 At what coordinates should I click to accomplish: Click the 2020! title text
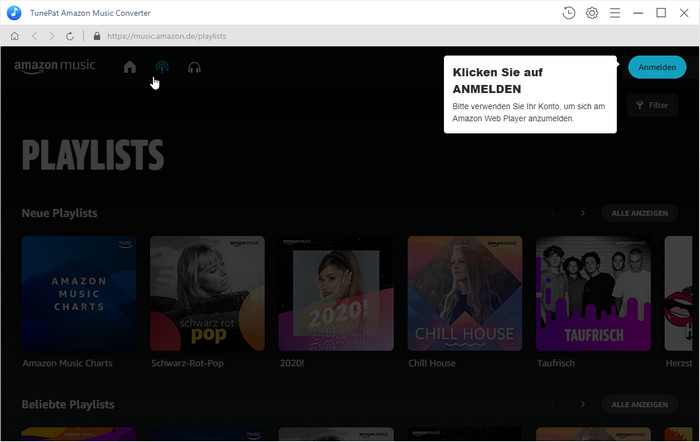(292, 363)
